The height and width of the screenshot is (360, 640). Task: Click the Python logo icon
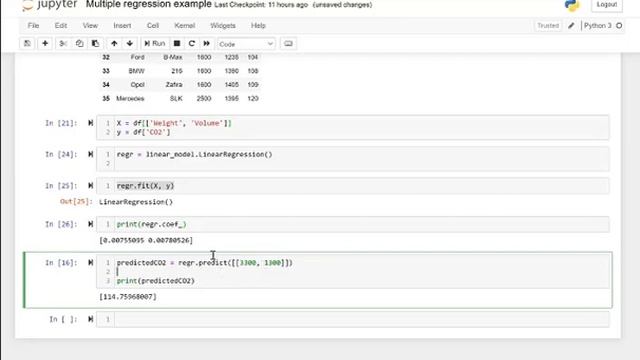click(x=572, y=5)
